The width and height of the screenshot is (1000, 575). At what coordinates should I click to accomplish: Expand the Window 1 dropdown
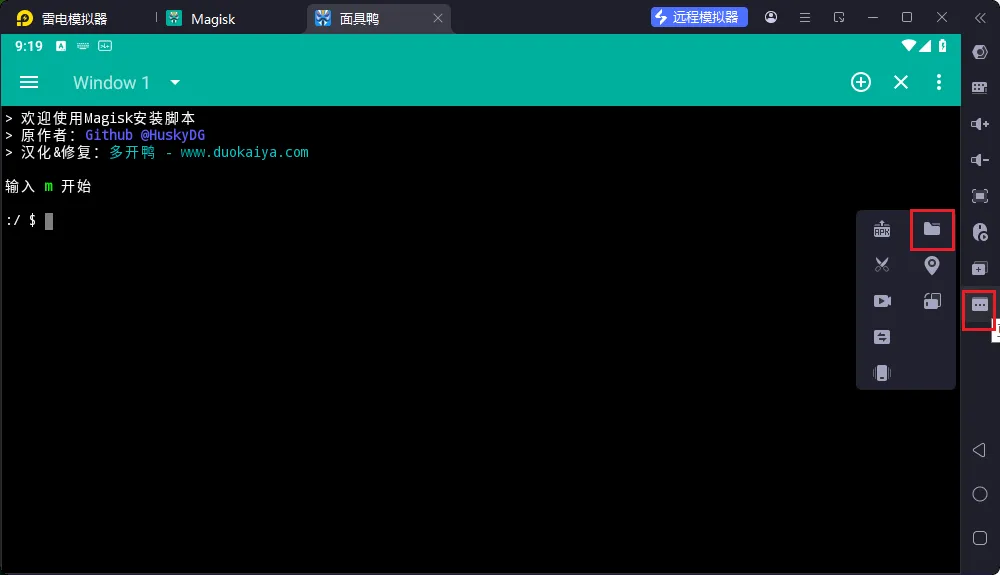(175, 82)
